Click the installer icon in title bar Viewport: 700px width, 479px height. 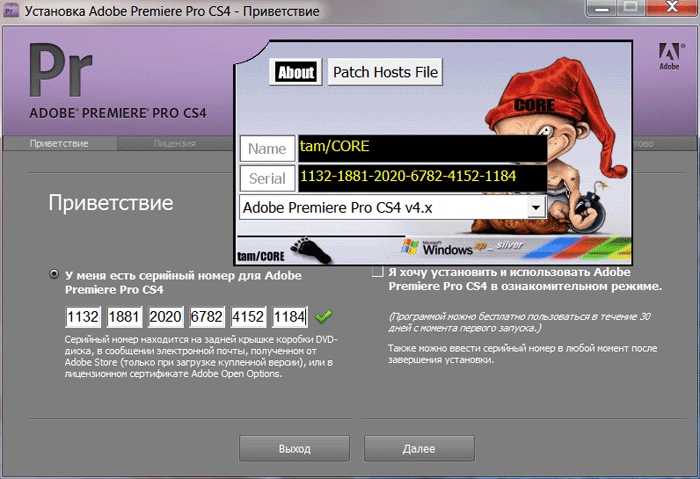click(x=11, y=9)
